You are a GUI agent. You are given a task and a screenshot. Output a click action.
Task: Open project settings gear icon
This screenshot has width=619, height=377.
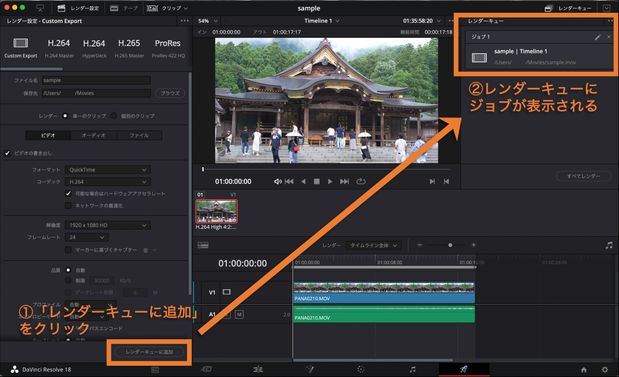click(604, 369)
